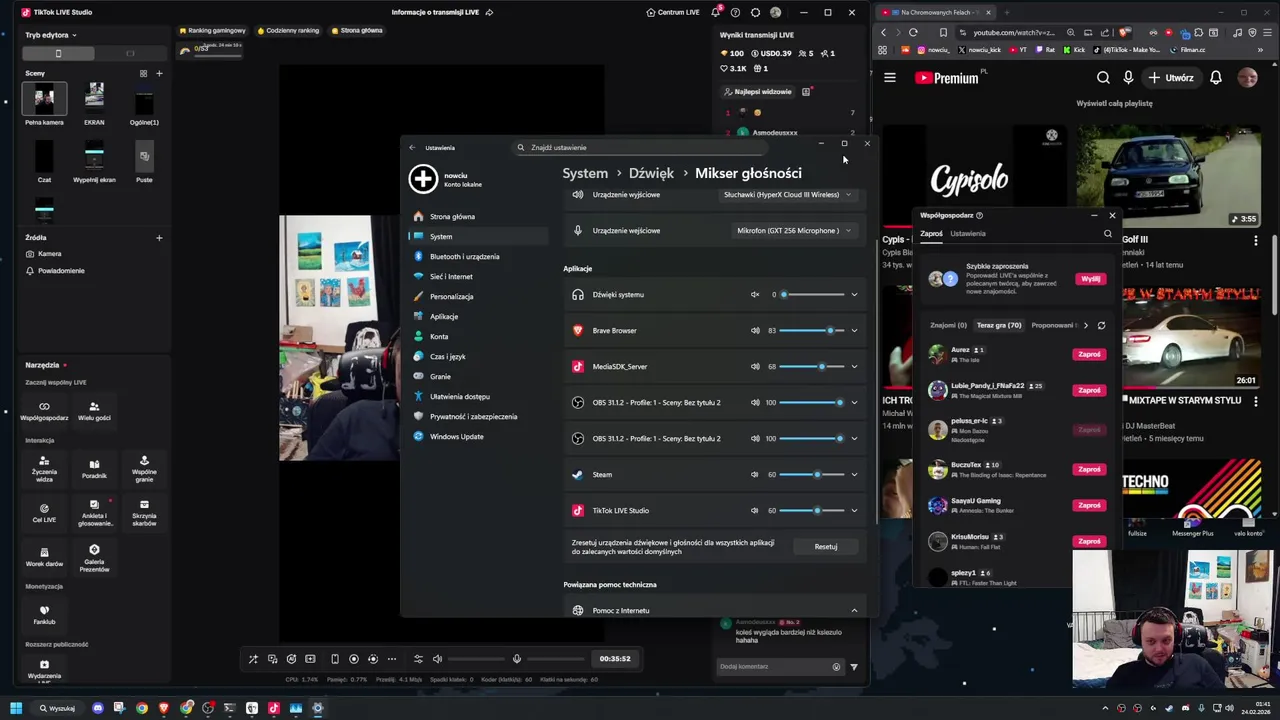The image size is (1280, 720).
Task: Click Resetuj button in volume mixer
Action: 826,547
